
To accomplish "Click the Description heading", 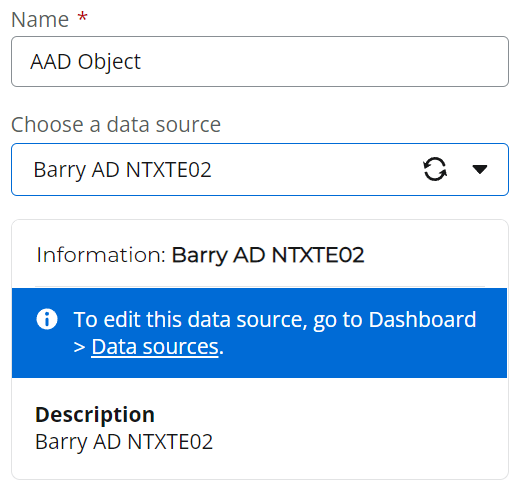I will pos(95,415).
